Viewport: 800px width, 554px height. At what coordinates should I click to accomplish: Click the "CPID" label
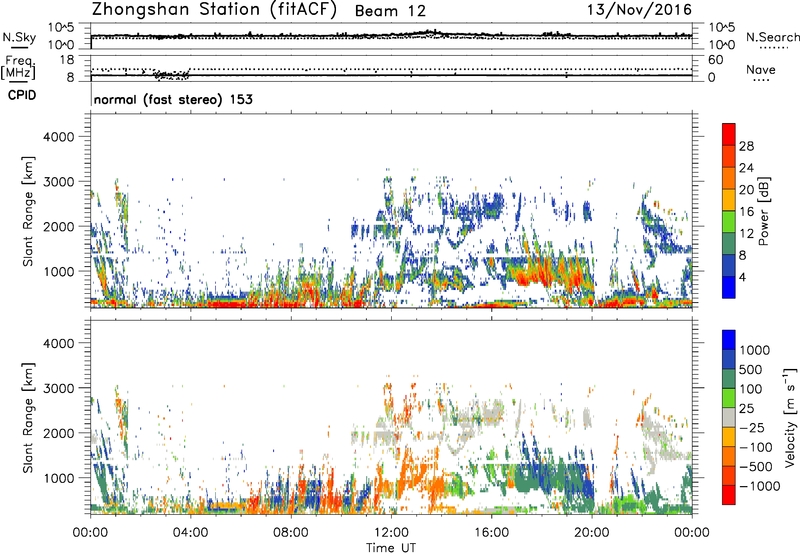(x=22, y=95)
